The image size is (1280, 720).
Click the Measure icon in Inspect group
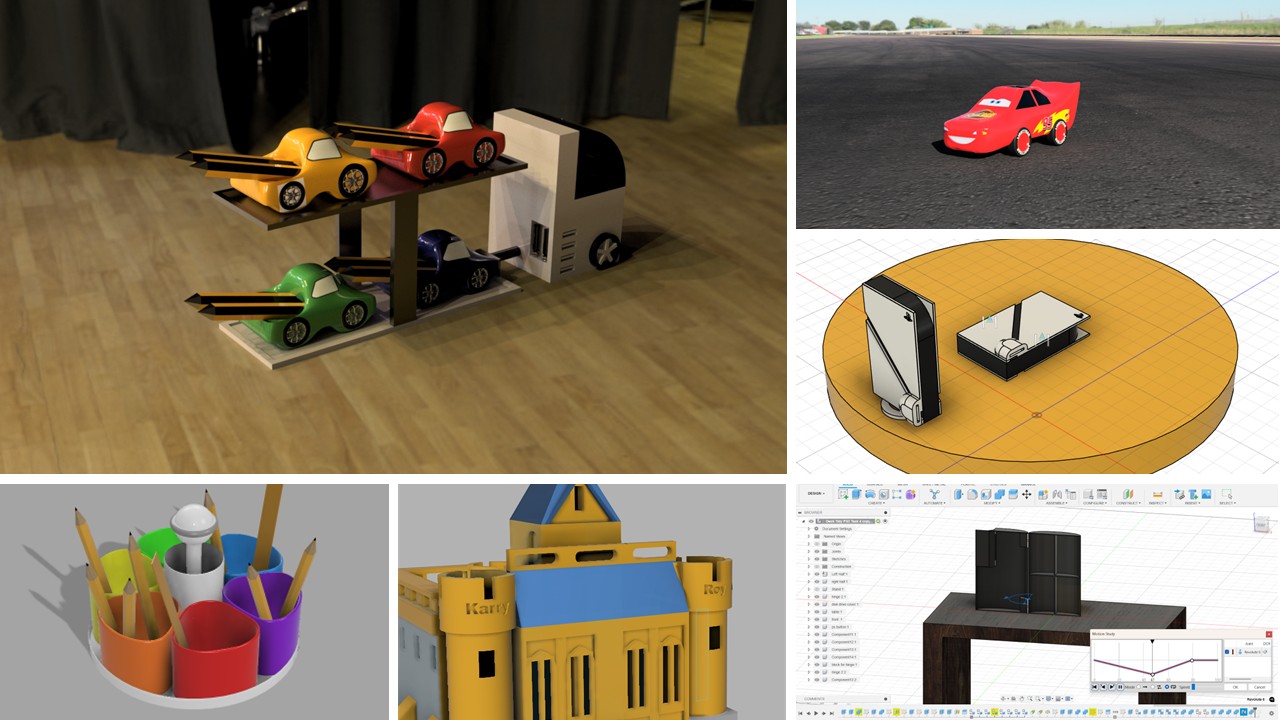coord(1158,494)
